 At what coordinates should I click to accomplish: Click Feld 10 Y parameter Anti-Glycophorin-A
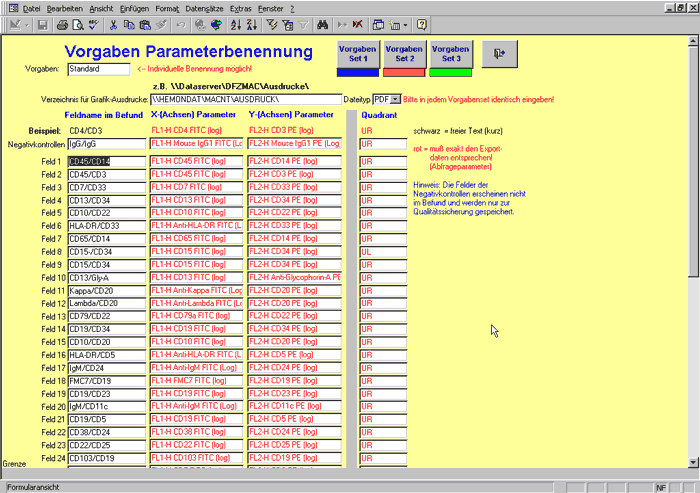point(295,277)
